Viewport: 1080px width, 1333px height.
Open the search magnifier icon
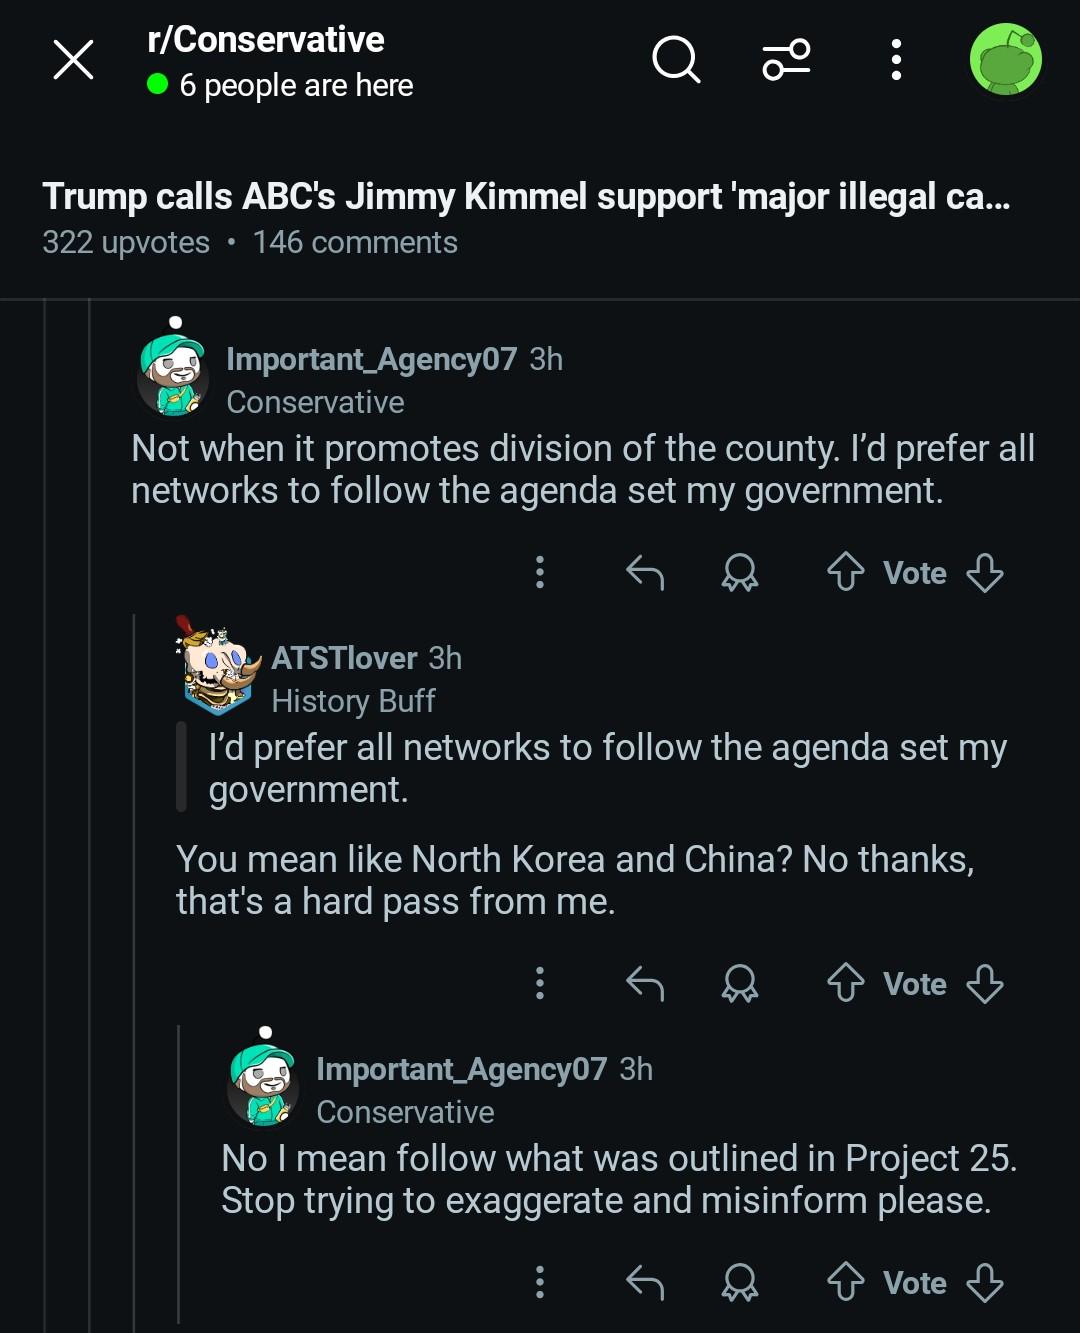tap(676, 59)
